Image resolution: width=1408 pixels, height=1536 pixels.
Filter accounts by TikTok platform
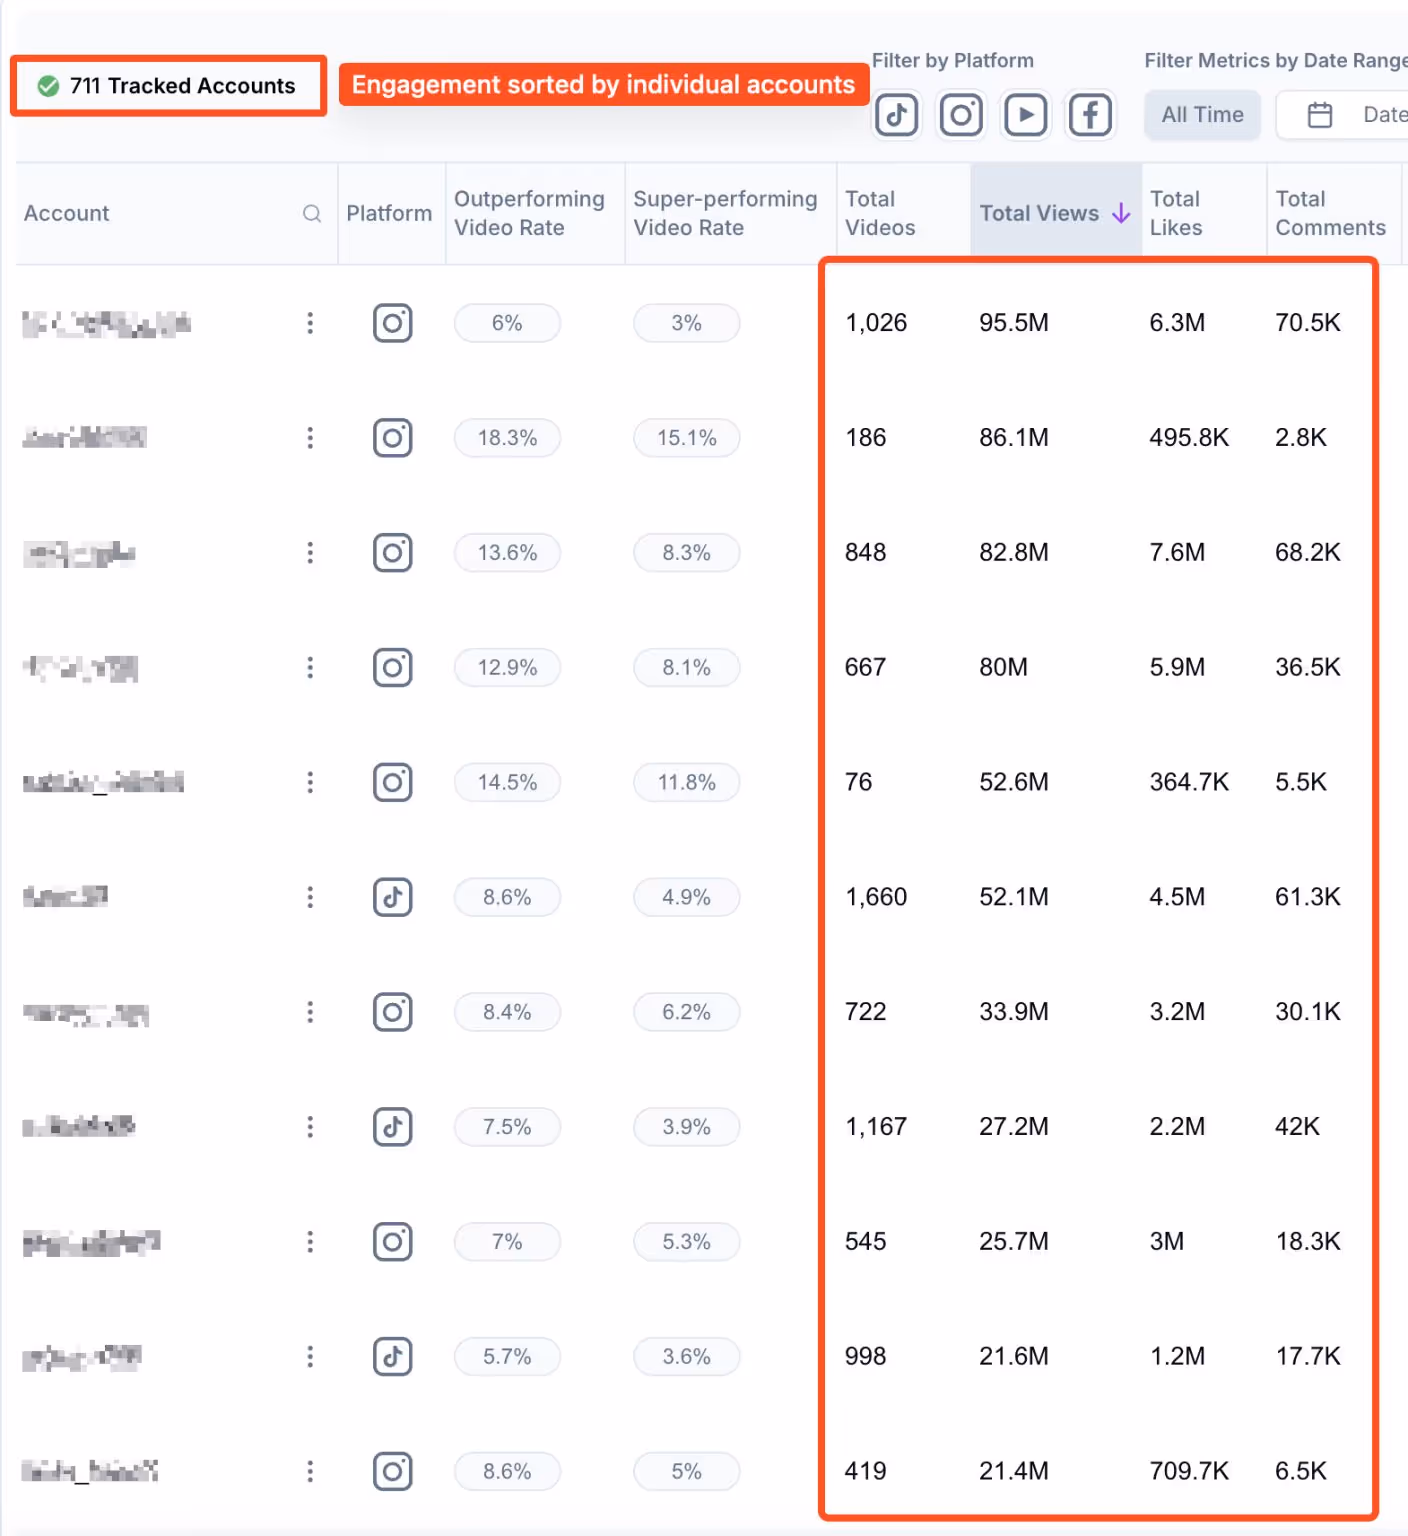(x=897, y=115)
